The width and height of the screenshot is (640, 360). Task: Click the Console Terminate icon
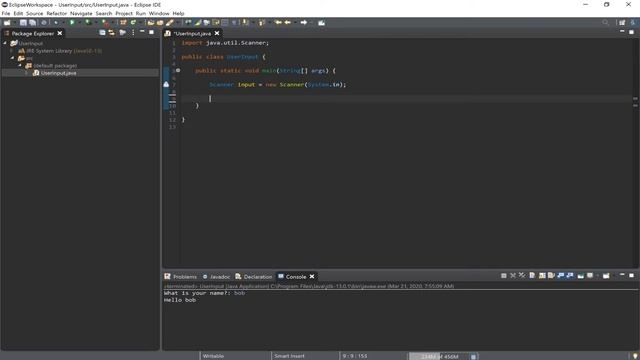504,276
